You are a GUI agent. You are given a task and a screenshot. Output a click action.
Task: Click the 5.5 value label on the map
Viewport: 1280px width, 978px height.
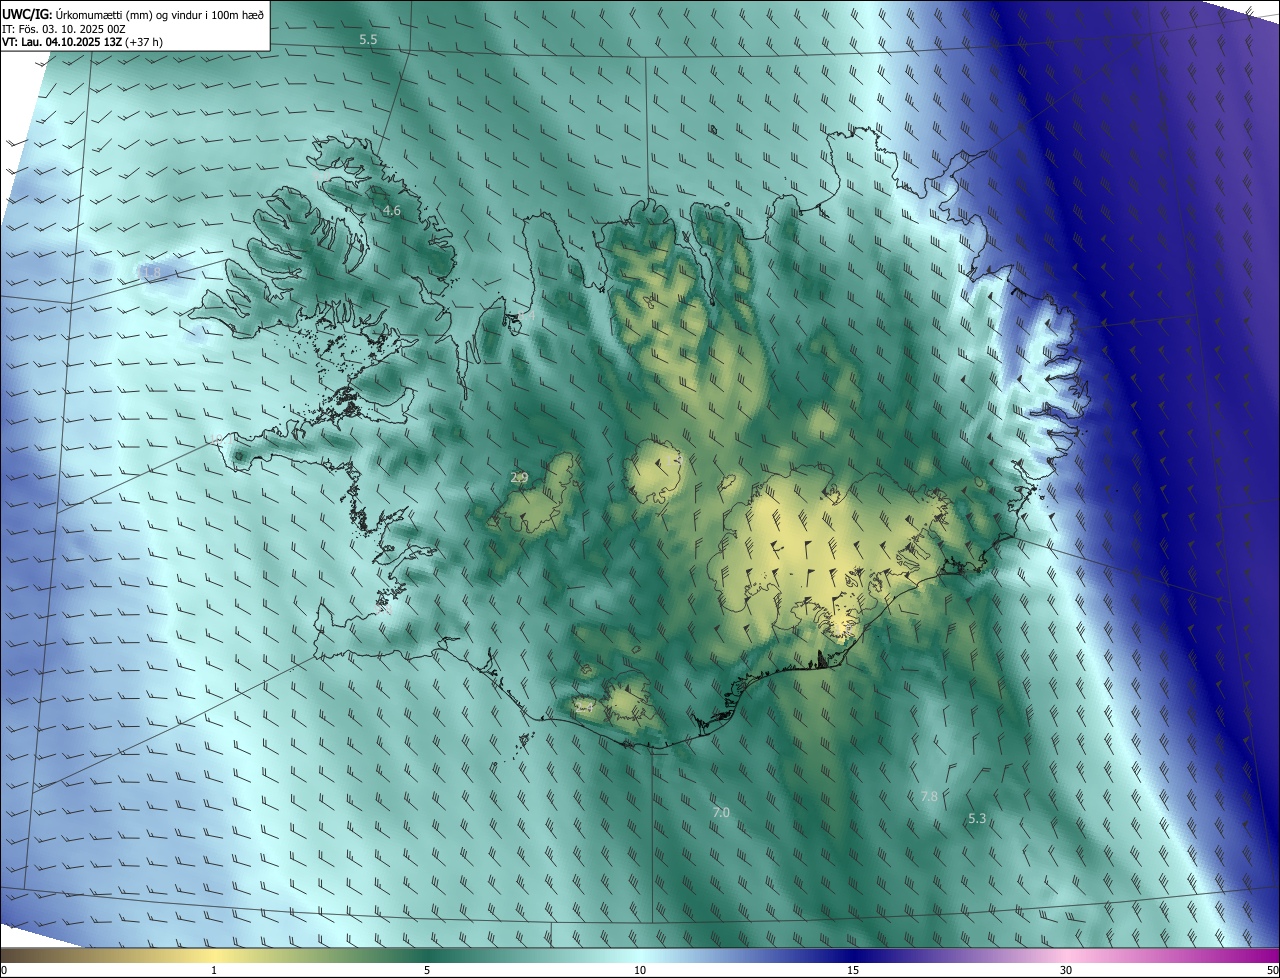click(368, 39)
